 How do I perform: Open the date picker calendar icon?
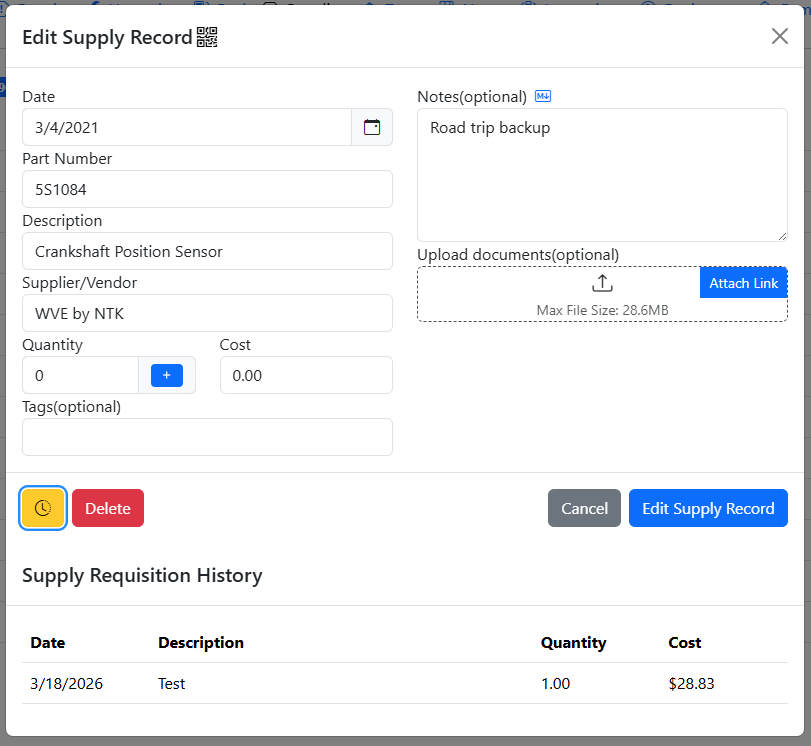[x=372, y=127]
